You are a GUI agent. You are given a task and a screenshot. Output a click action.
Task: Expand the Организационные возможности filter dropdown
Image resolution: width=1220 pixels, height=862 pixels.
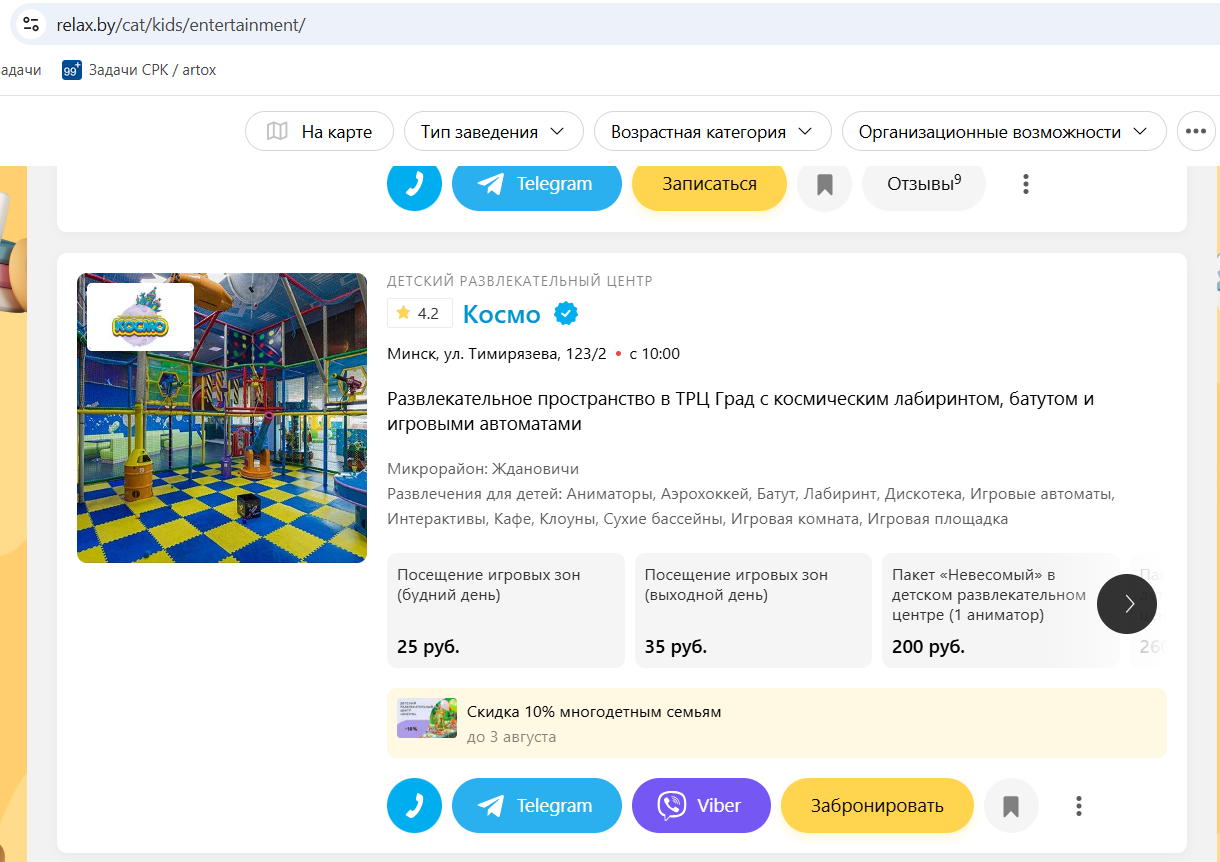pyautogui.click(x=1005, y=131)
